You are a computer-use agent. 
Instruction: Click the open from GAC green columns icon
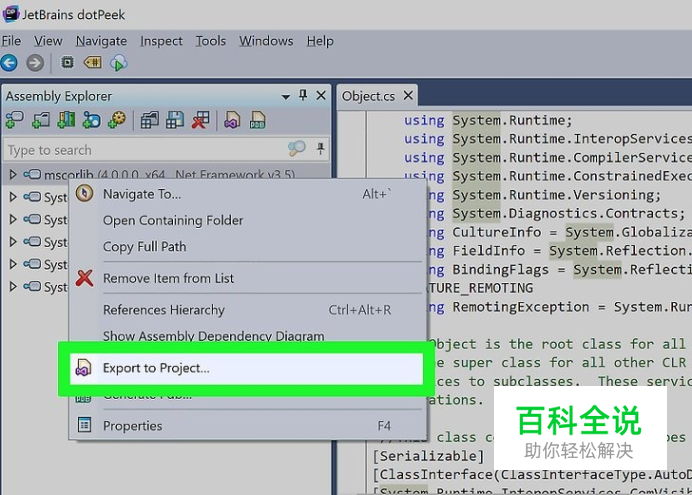click(x=66, y=120)
